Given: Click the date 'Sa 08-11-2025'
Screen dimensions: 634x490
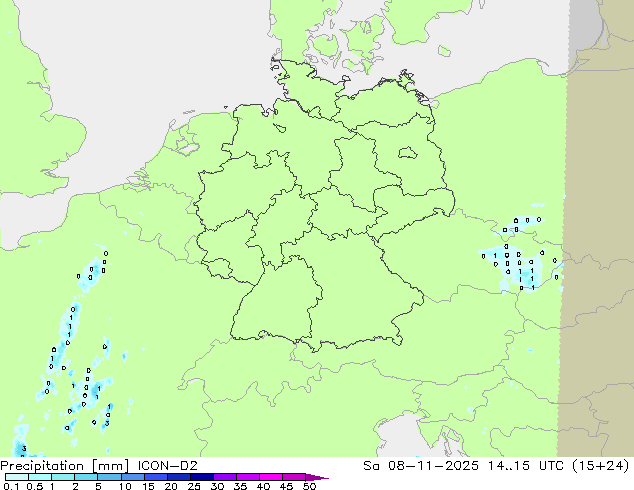Looking at the screenshot, I should click(421, 466).
